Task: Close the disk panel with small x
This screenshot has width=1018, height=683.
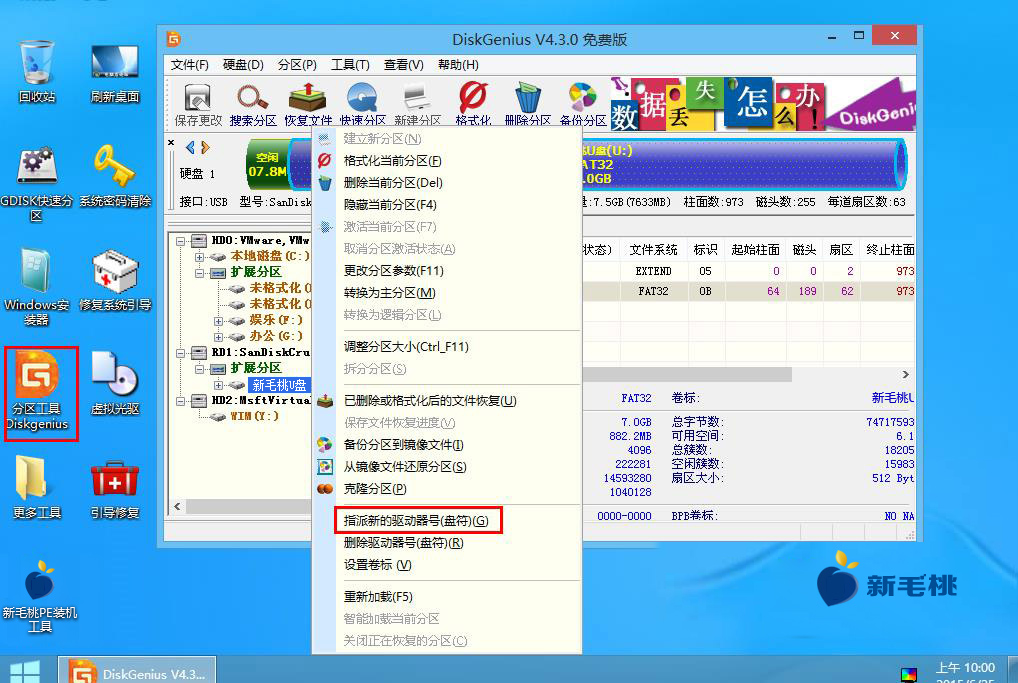Action: pyautogui.click(x=171, y=142)
